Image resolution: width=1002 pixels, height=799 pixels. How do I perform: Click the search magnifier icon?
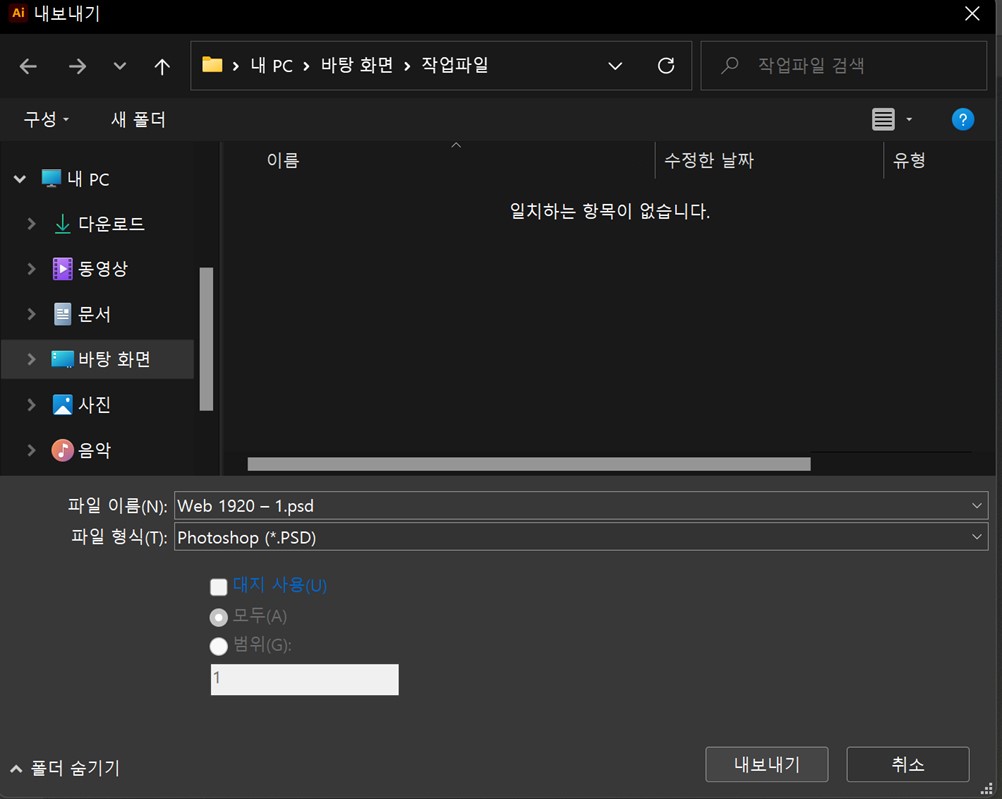point(730,65)
